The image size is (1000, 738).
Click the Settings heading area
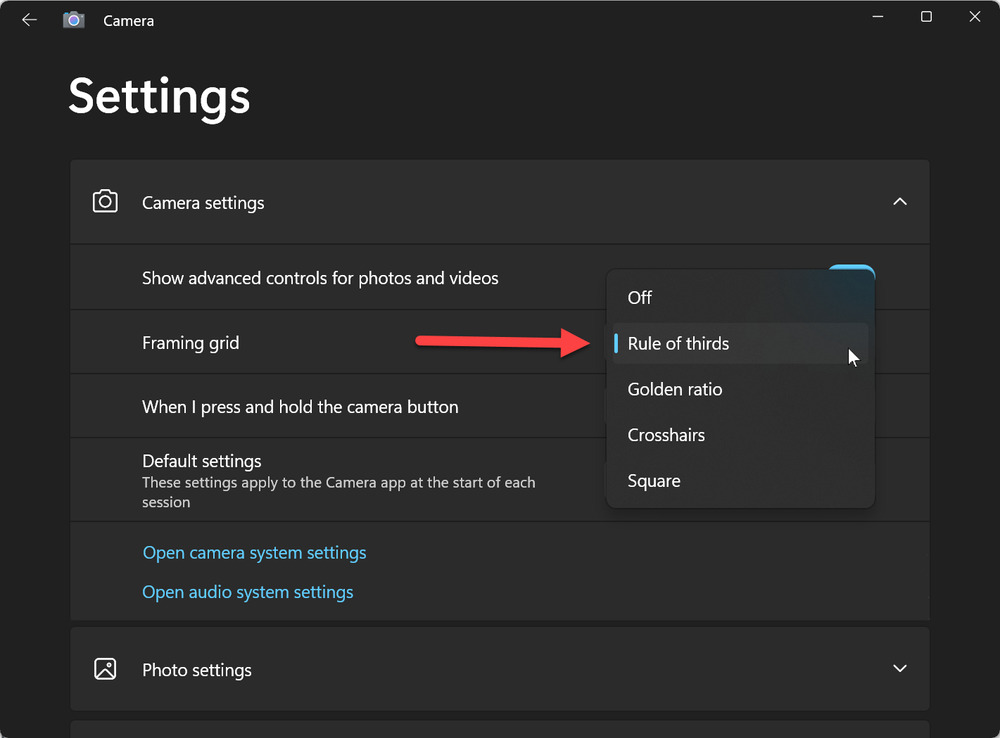(x=158, y=96)
